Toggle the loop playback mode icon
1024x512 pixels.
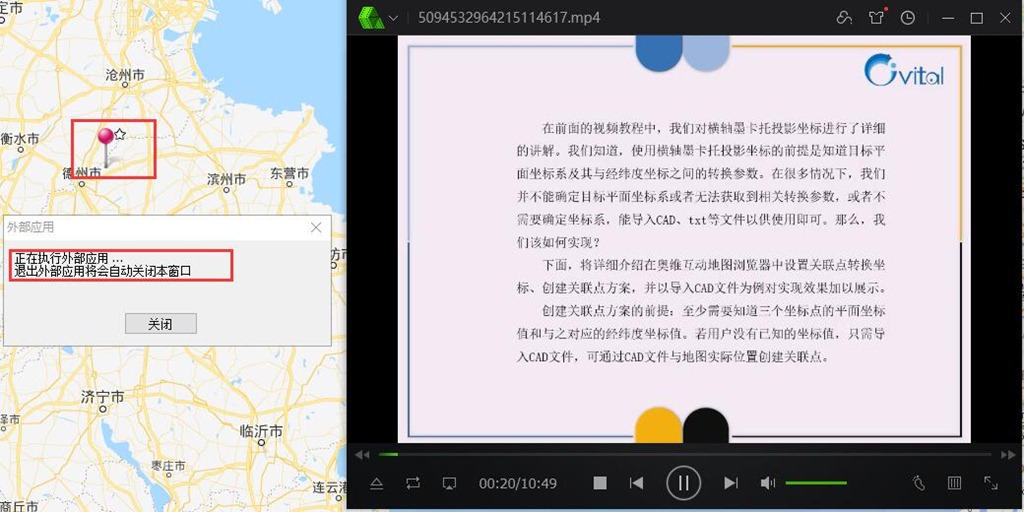tap(413, 483)
